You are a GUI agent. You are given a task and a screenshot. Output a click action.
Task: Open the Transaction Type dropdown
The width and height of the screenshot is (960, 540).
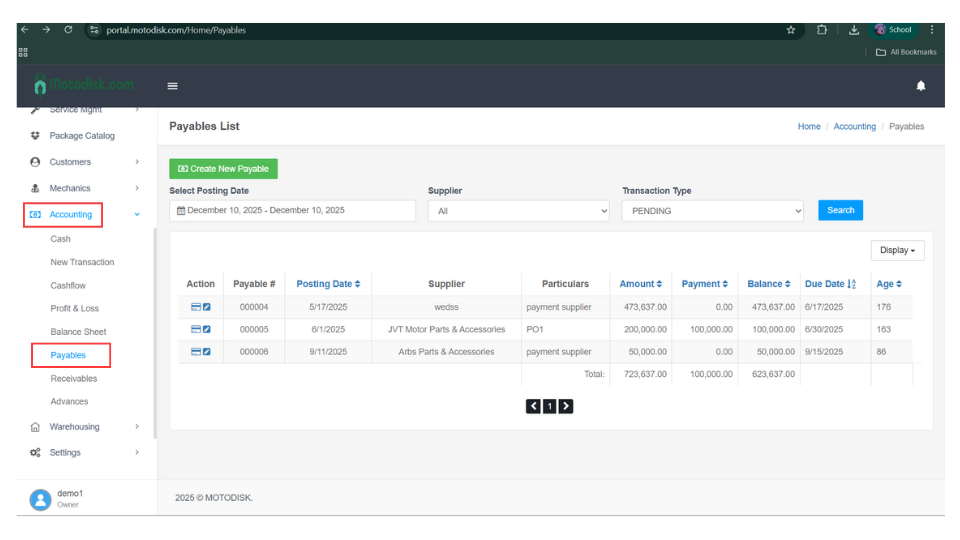tap(712, 211)
